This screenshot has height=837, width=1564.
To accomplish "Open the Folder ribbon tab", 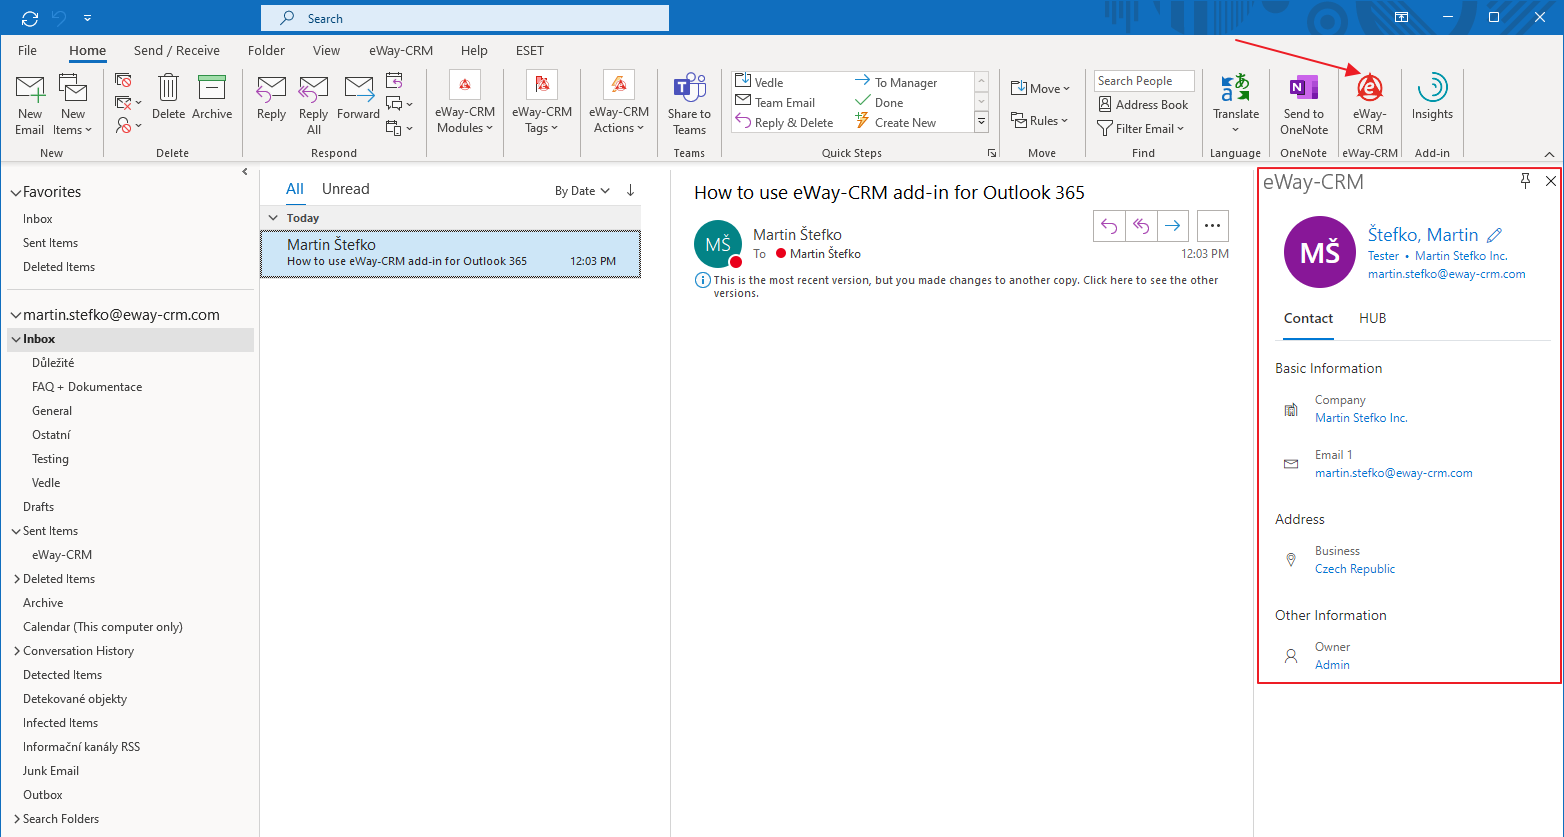I will tap(266, 50).
